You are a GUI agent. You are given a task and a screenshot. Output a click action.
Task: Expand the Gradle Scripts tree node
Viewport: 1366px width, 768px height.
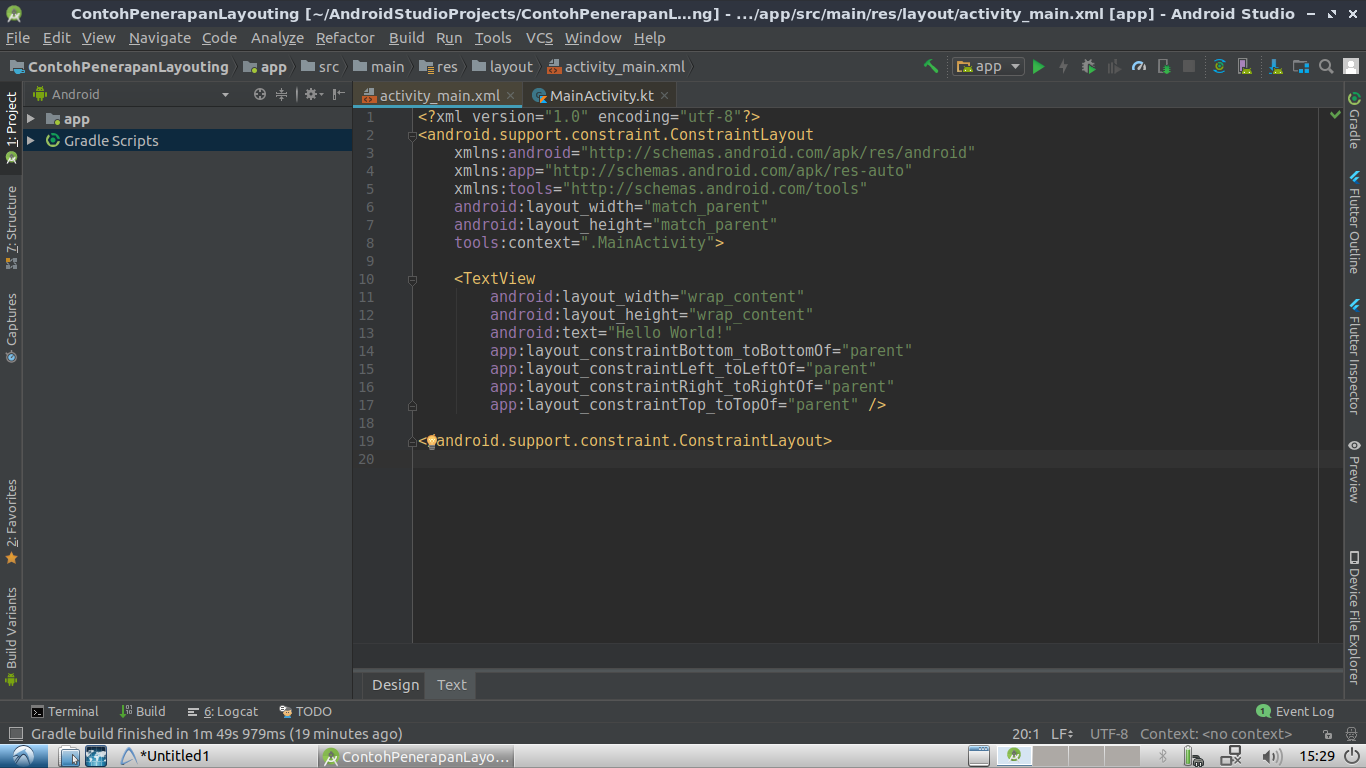coord(31,141)
